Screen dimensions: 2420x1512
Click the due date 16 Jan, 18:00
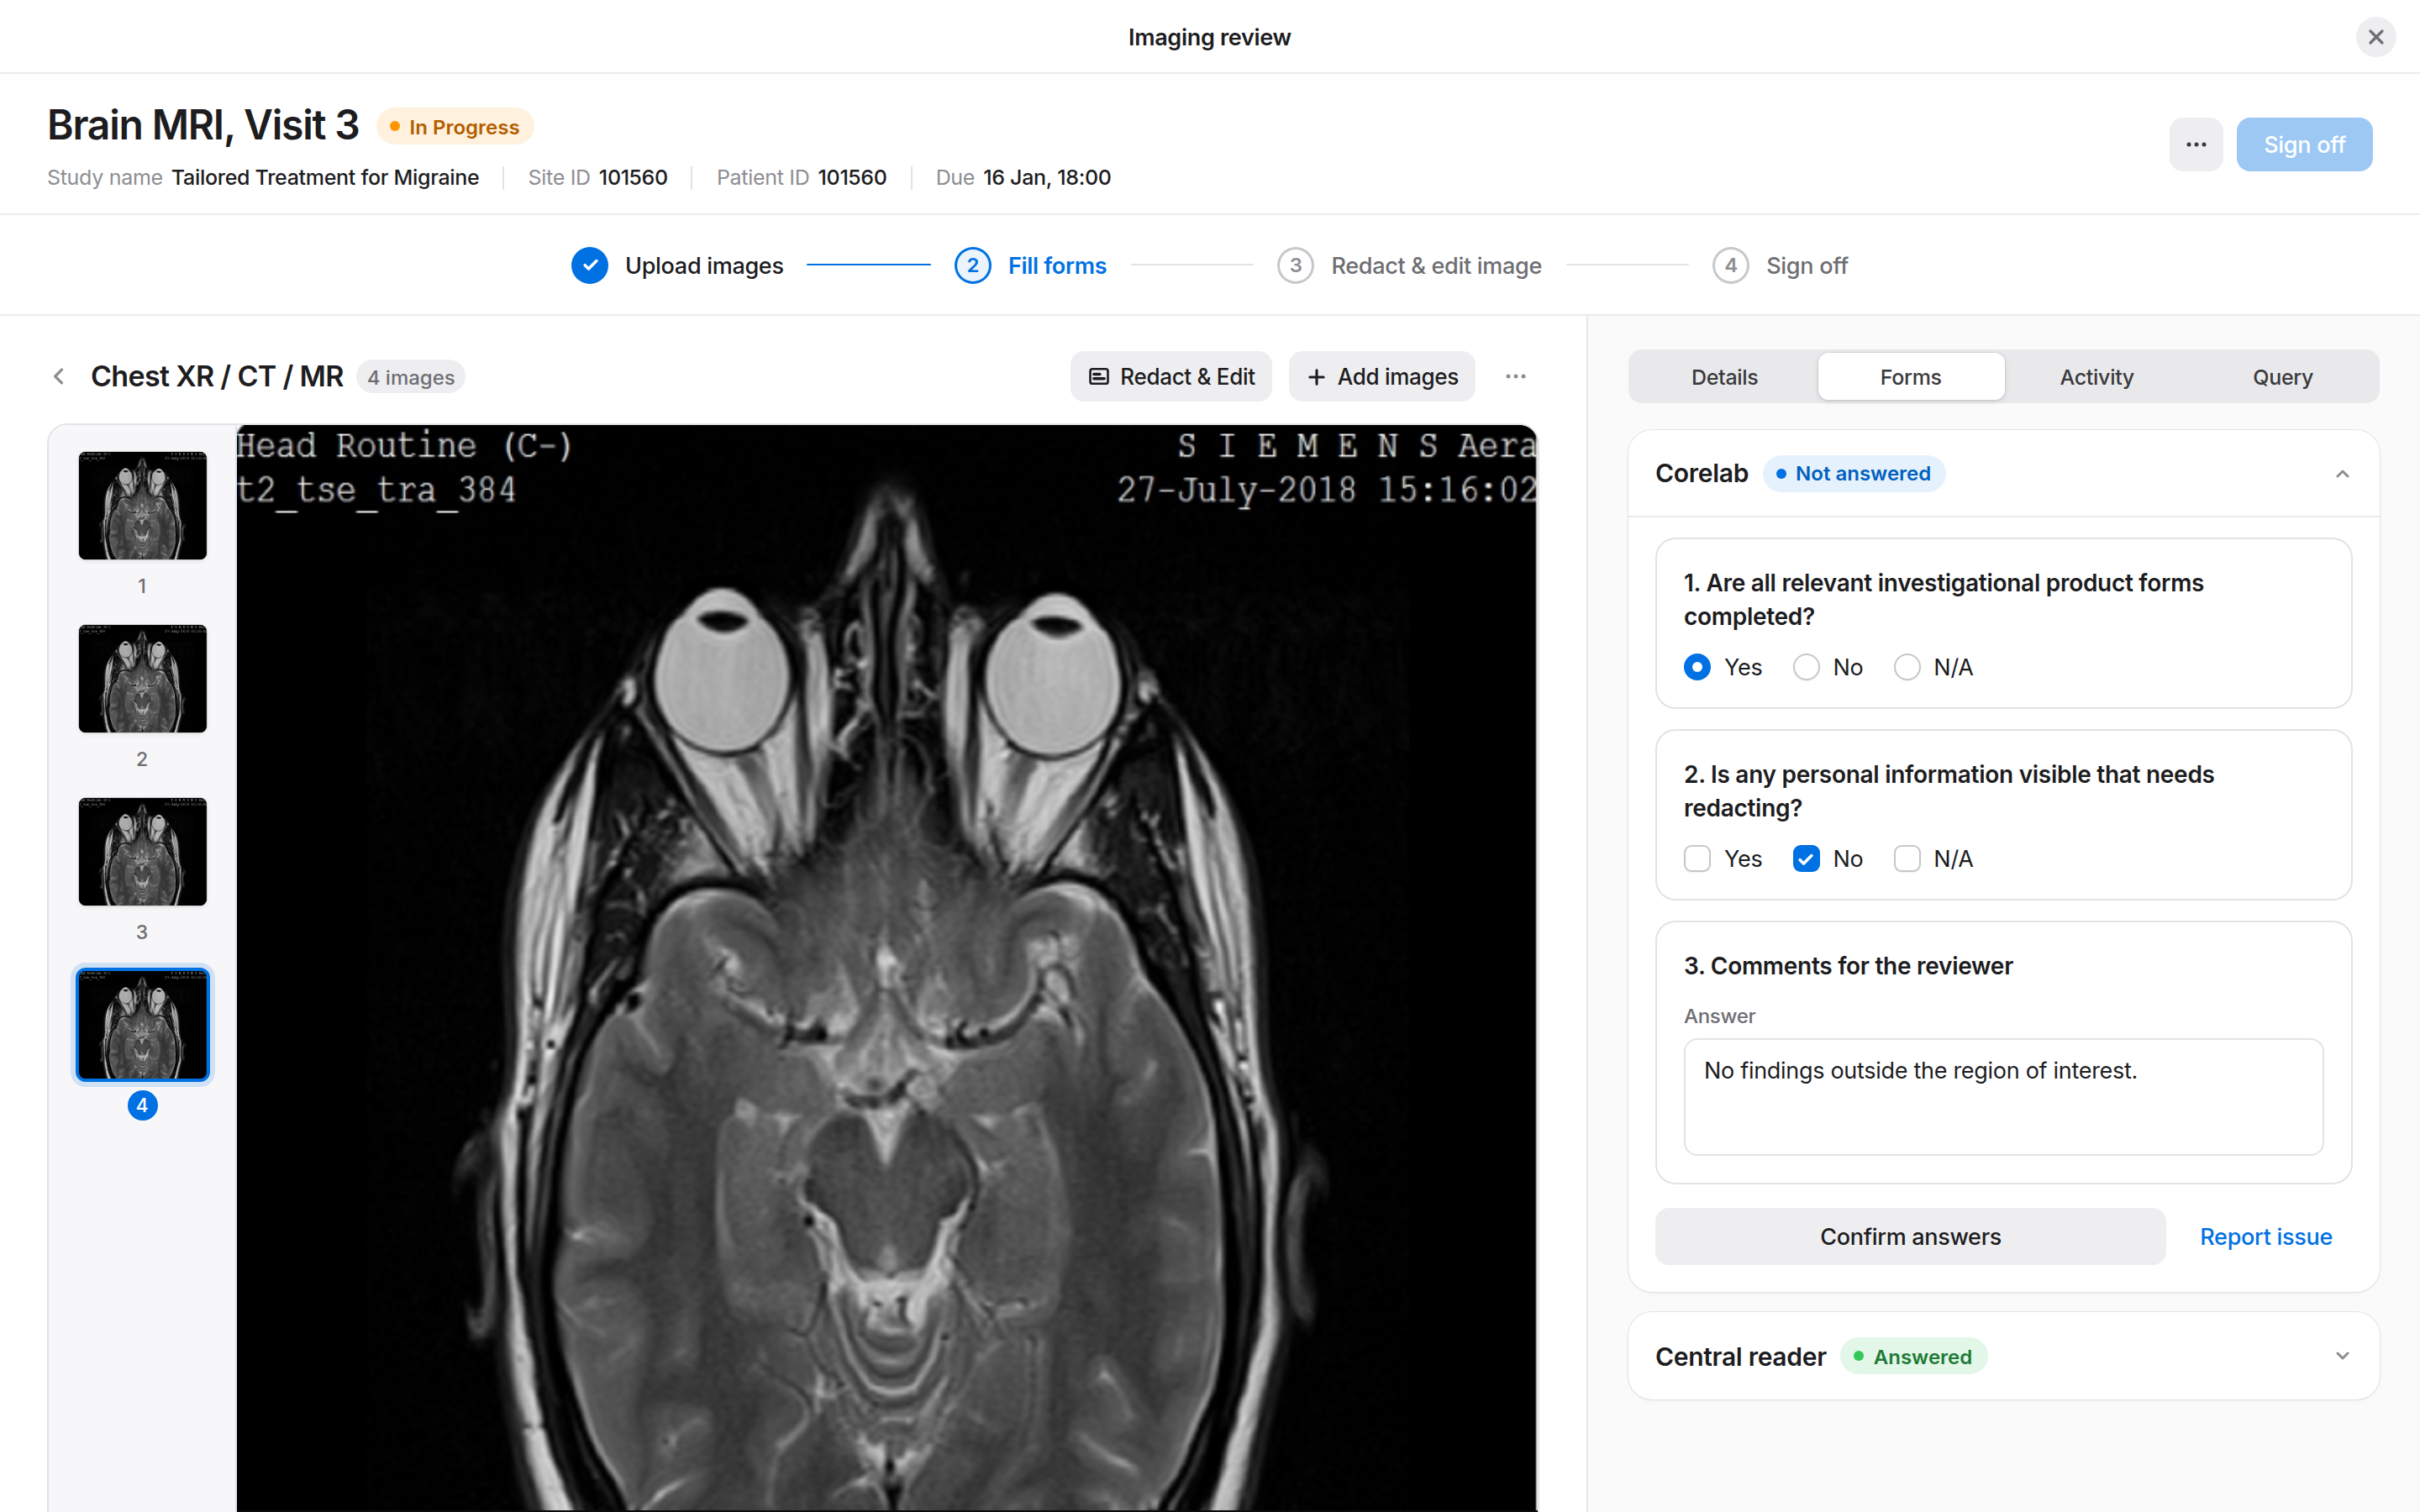pyautogui.click(x=1047, y=177)
